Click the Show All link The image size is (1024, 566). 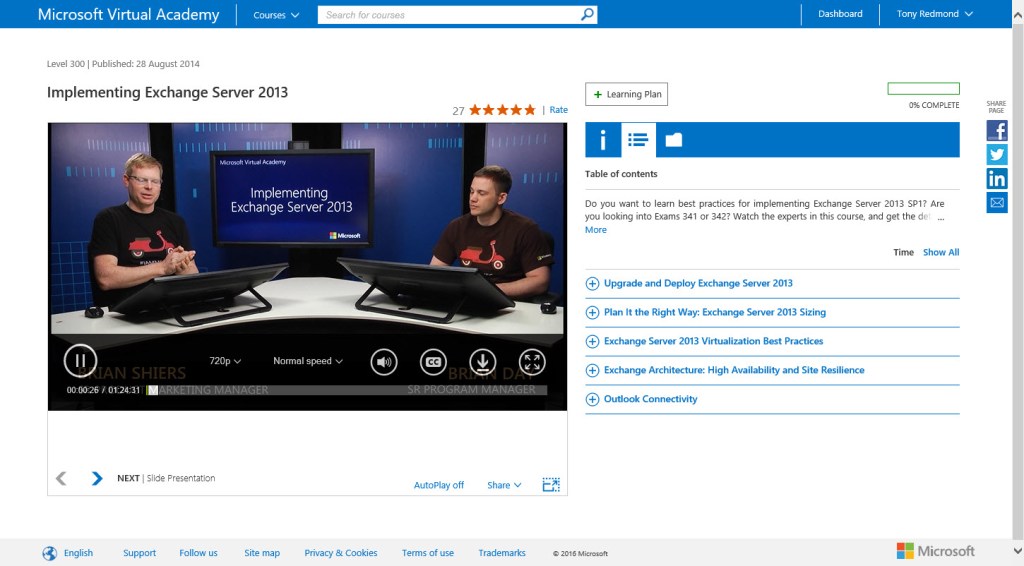(940, 252)
